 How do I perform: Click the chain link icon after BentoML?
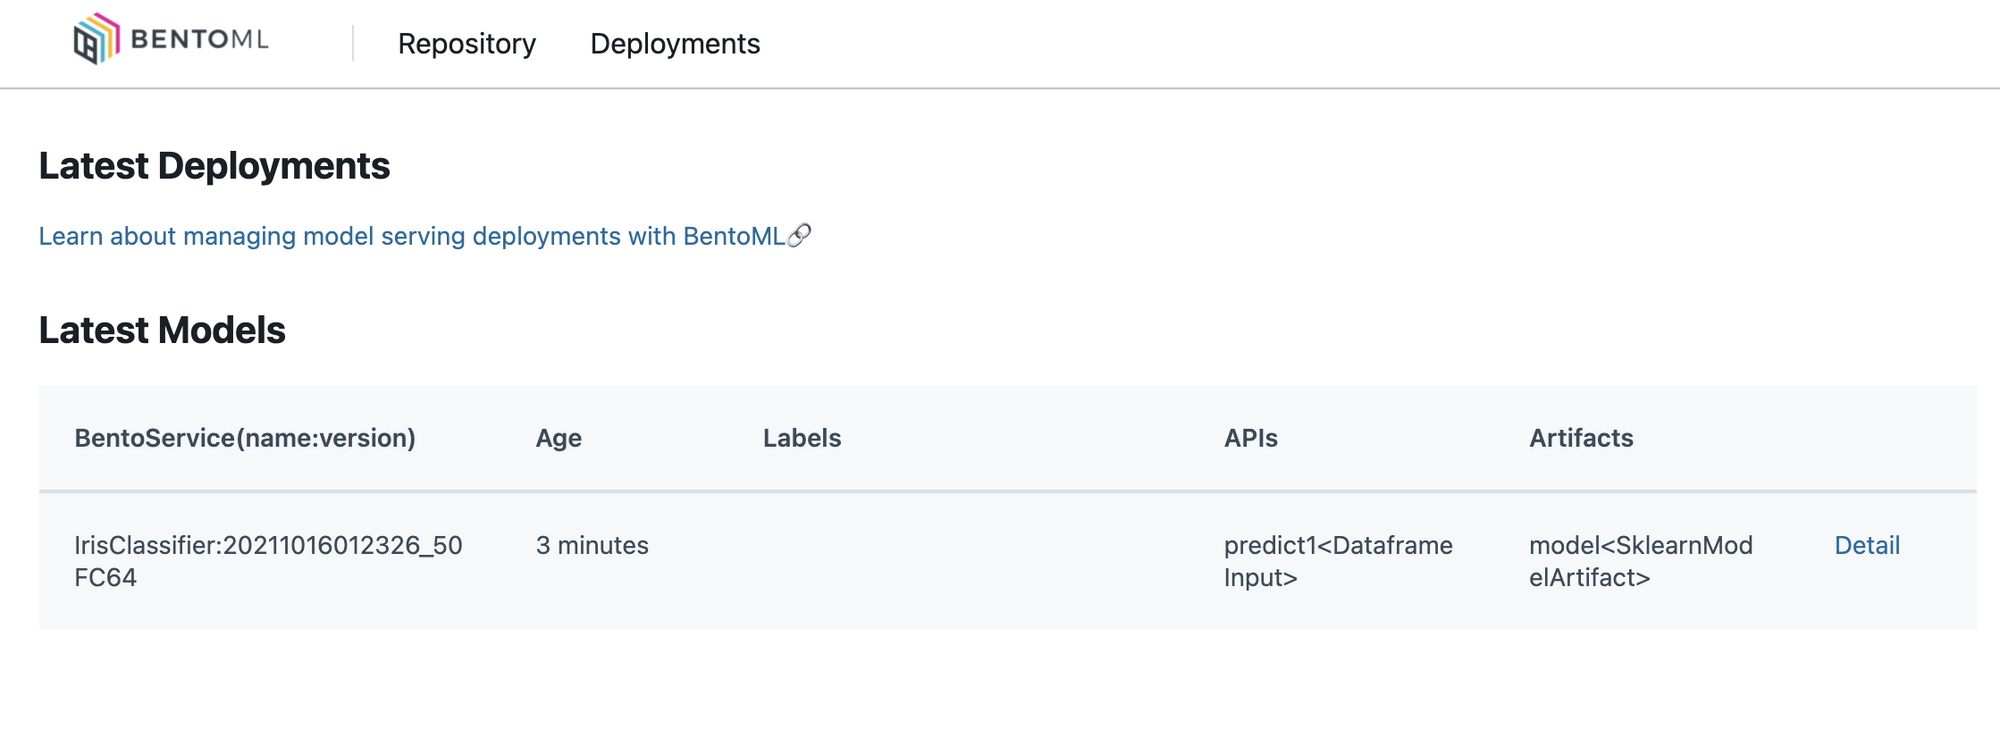pyautogui.click(x=799, y=236)
